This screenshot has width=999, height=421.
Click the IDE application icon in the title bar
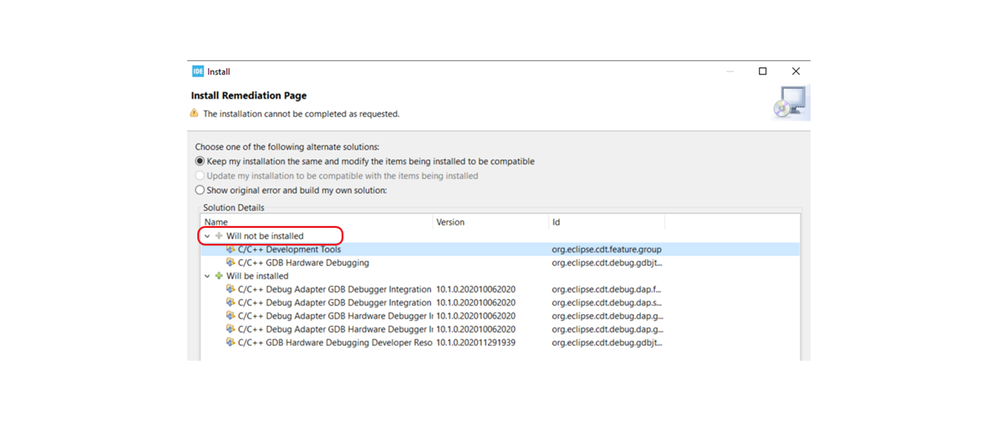(x=198, y=71)
